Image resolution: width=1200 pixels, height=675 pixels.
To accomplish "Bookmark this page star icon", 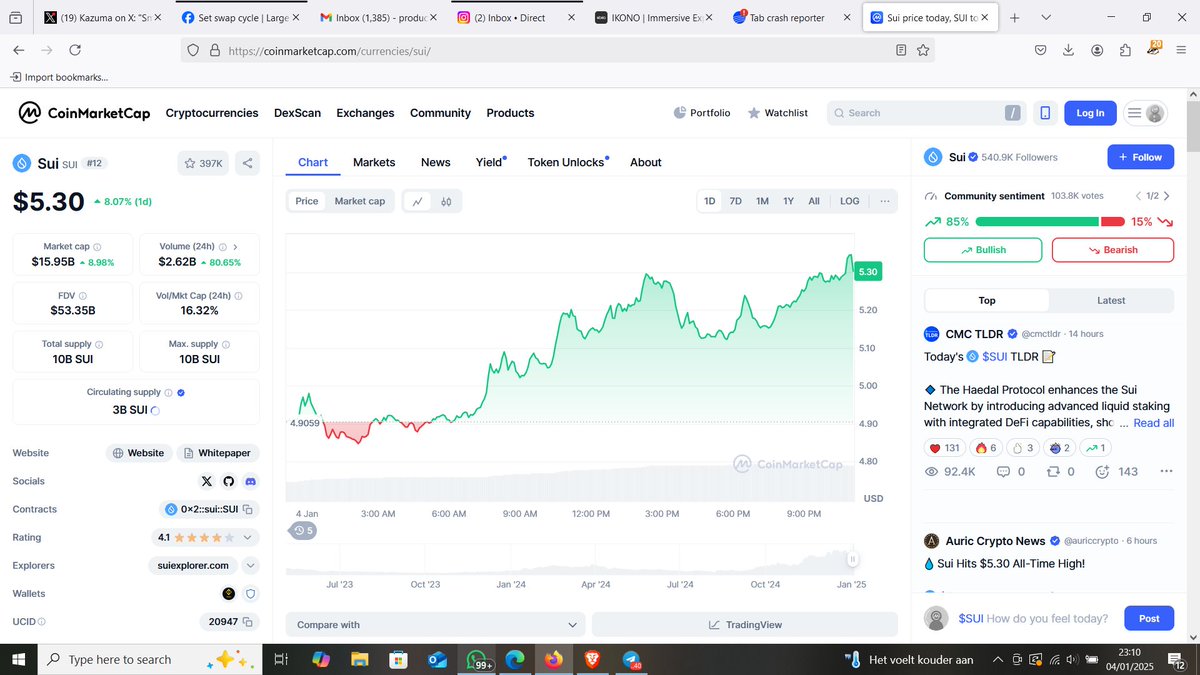I will (924, 50).
